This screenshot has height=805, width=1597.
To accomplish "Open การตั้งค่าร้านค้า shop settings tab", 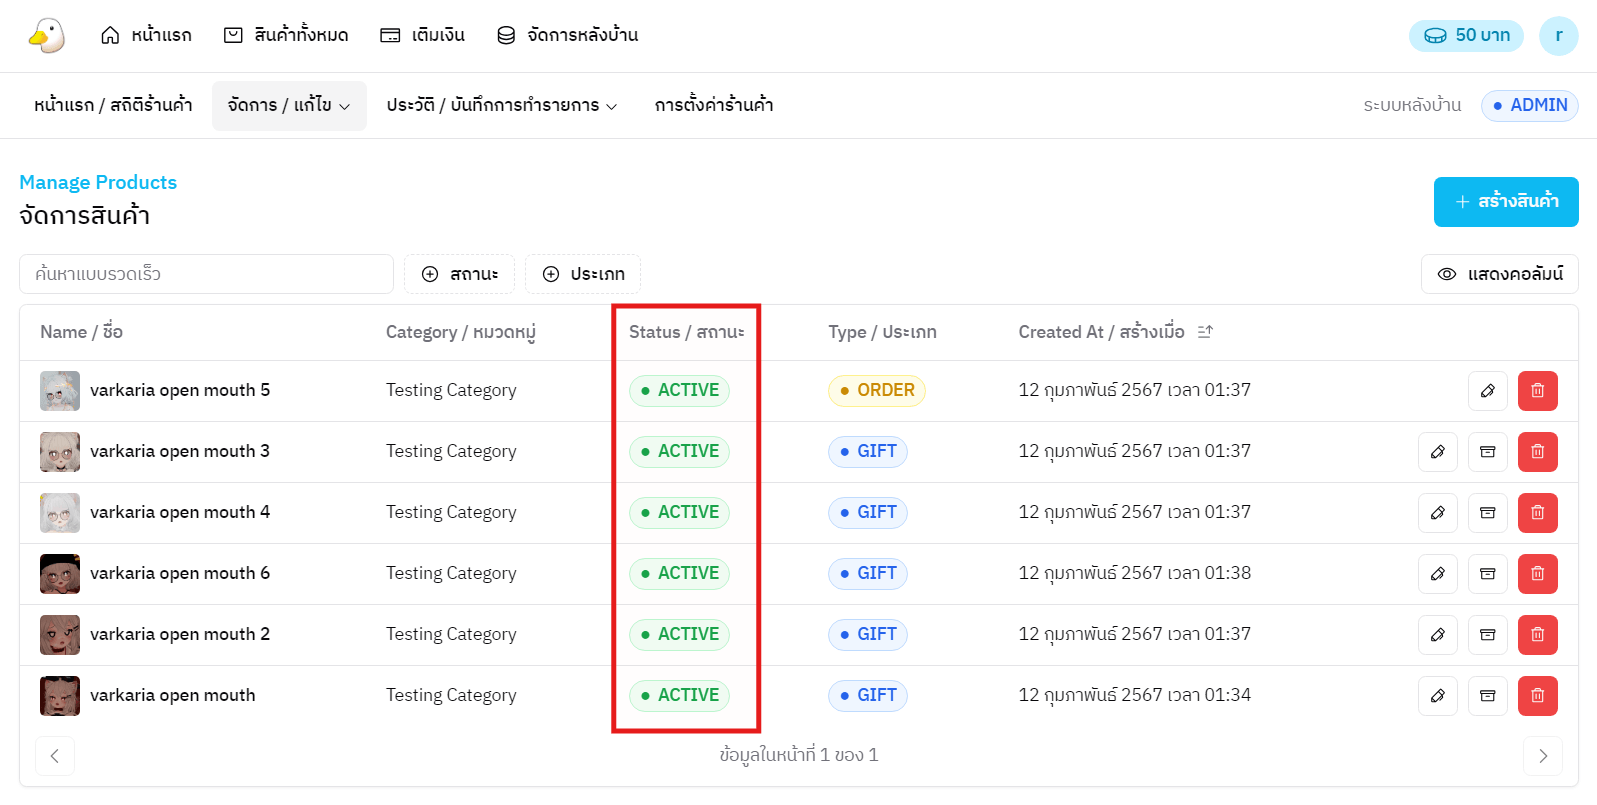I will (x=713, y=106).
